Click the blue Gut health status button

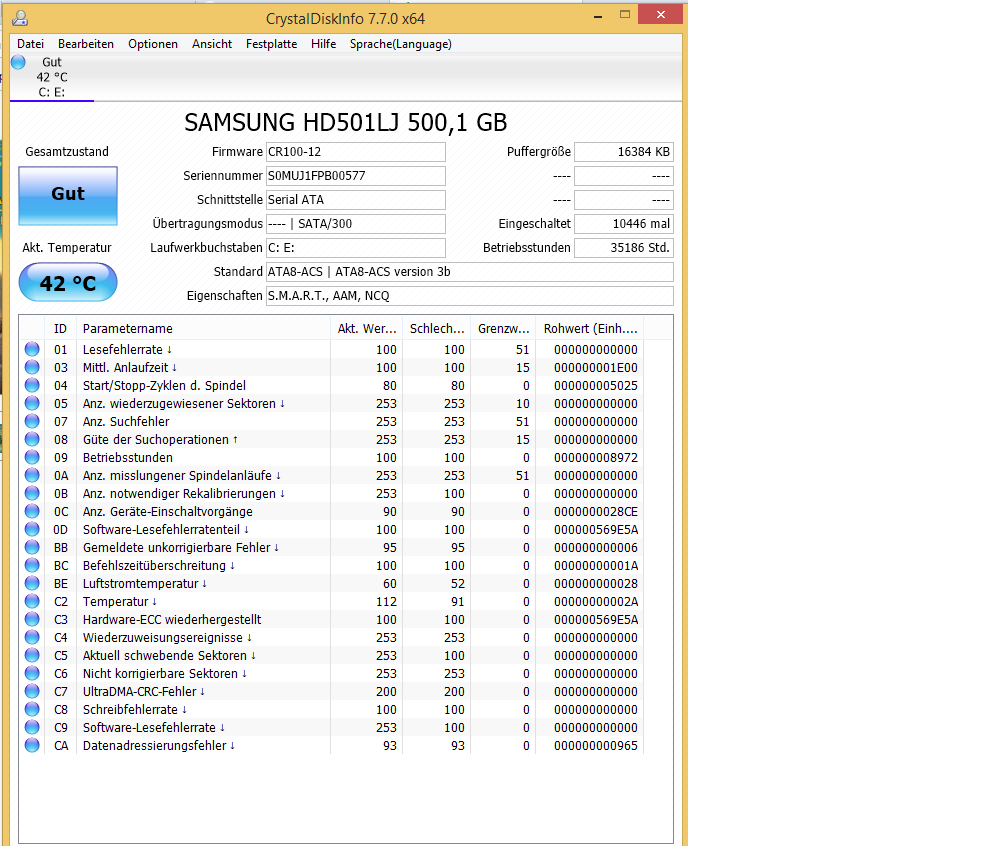tap(68, 195)
